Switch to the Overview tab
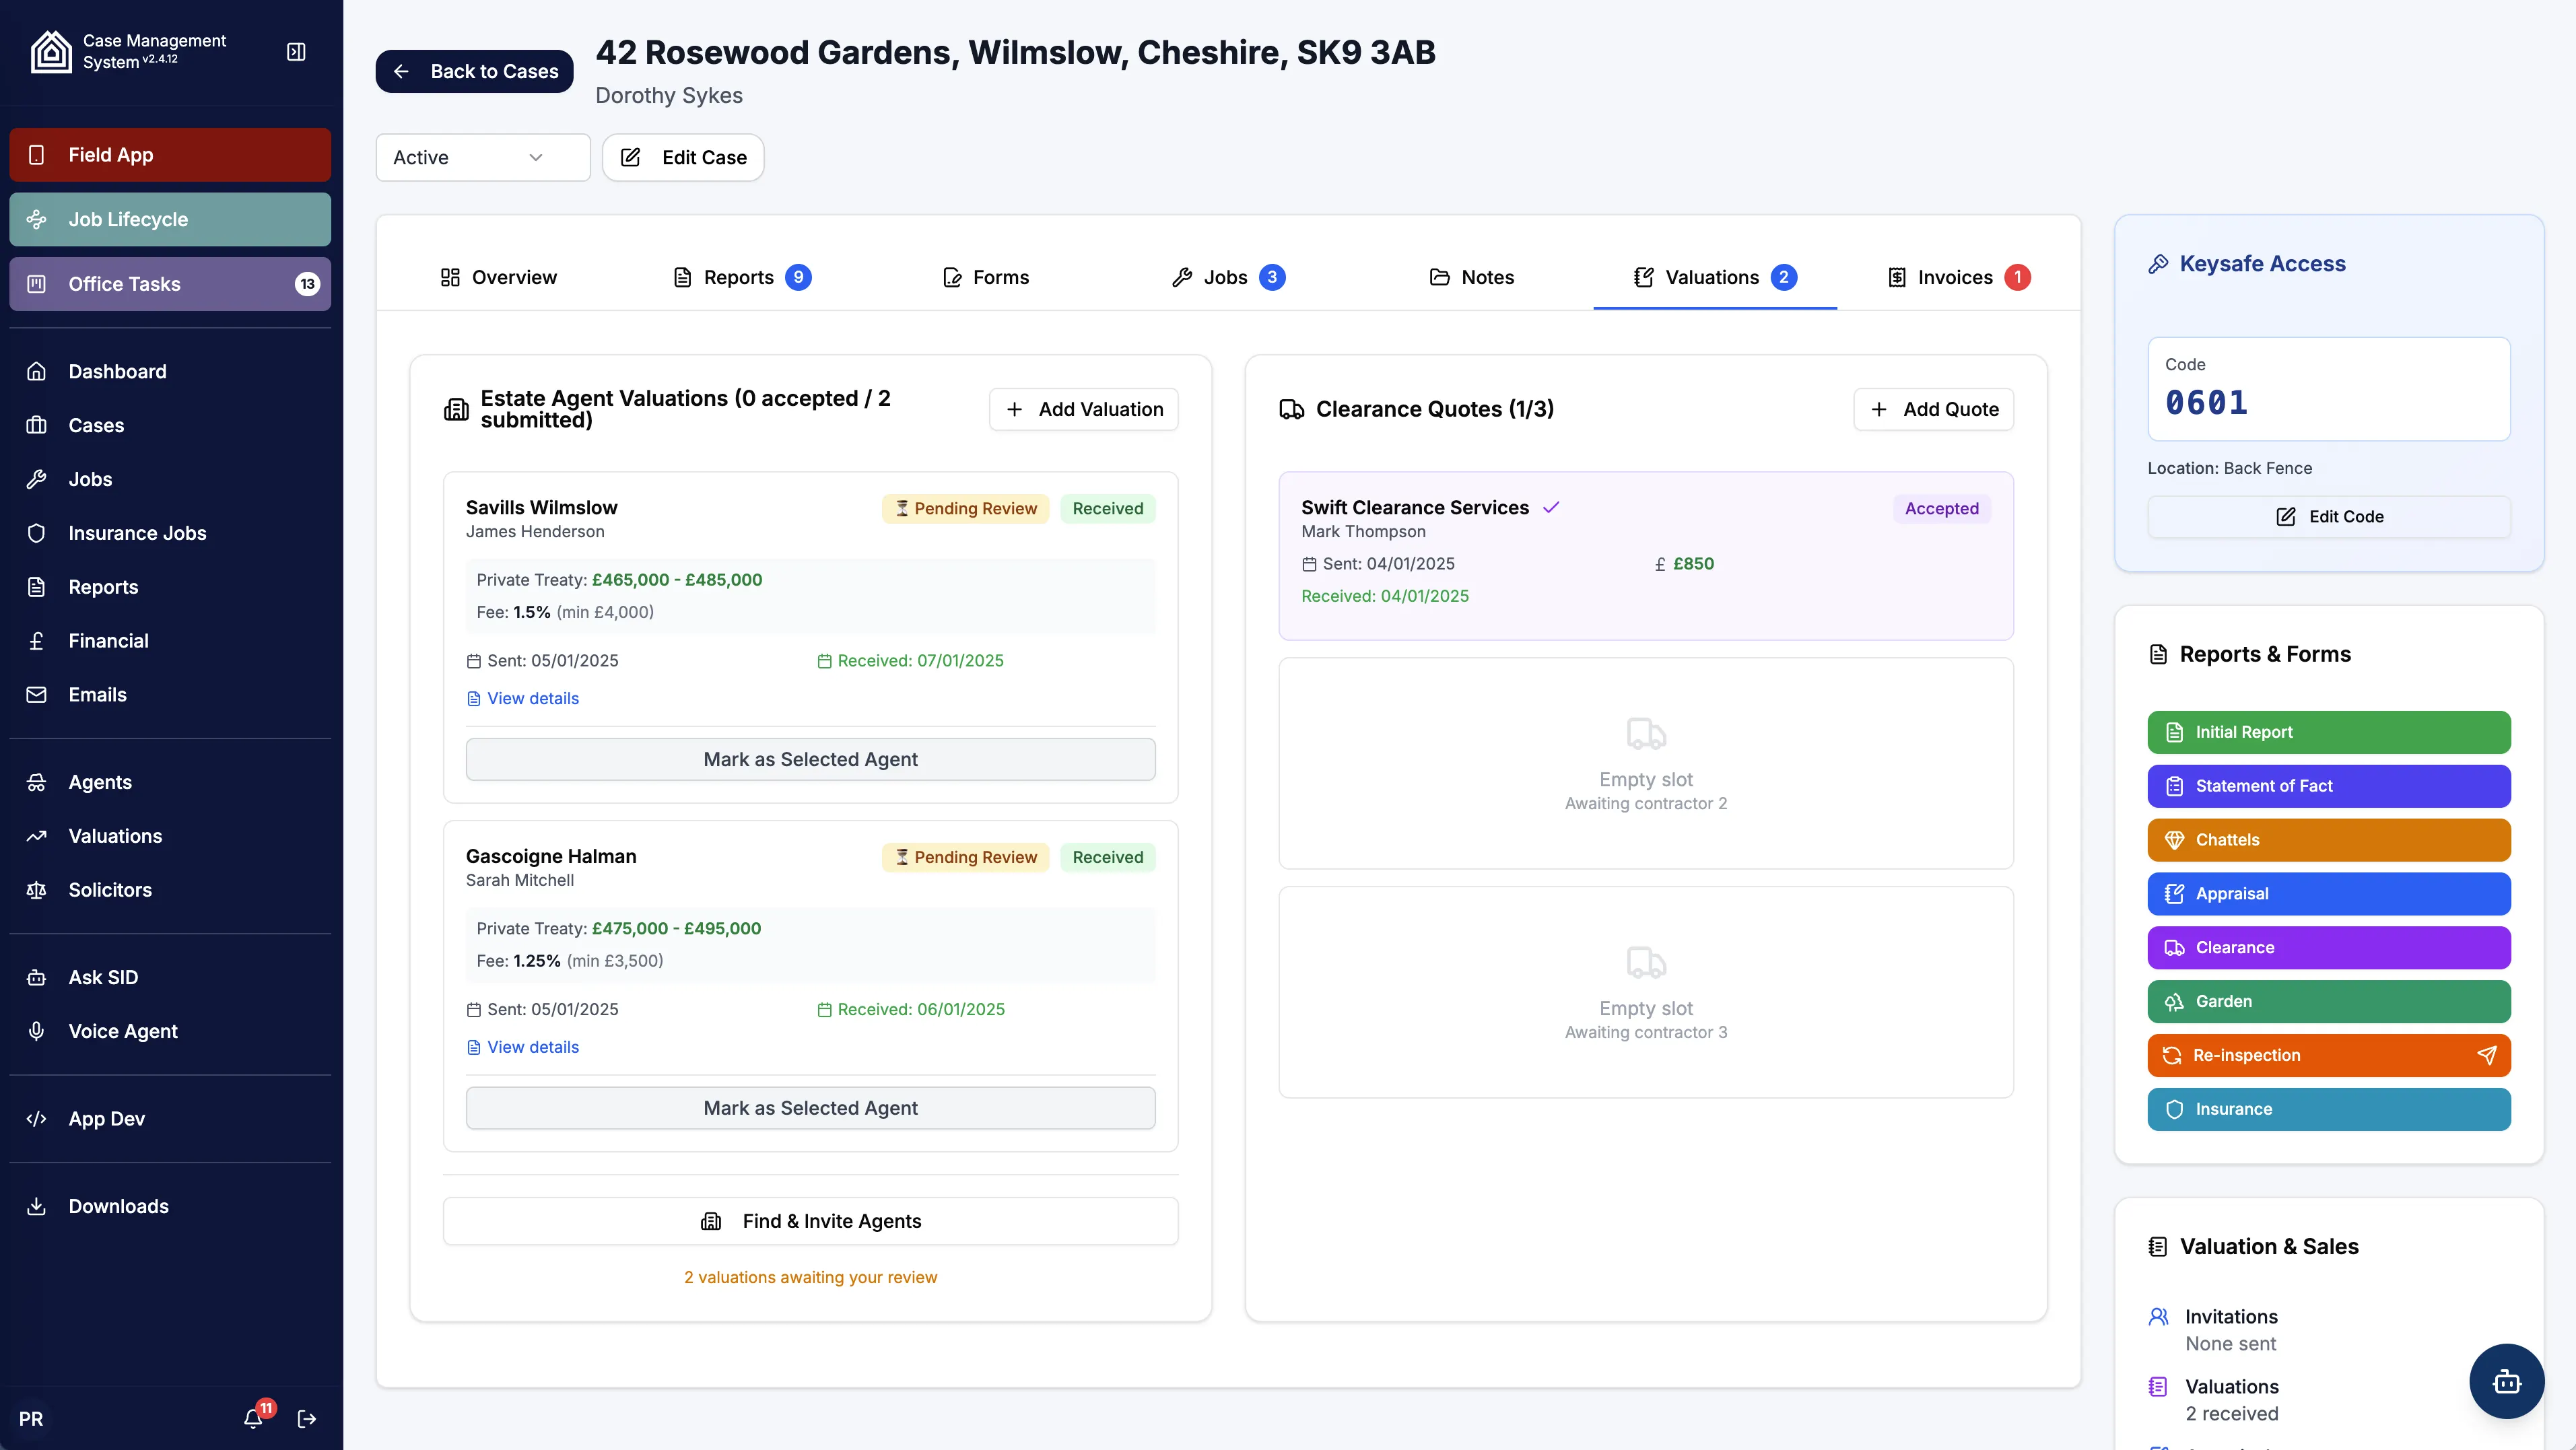This screenshot has width=2576, height=1450. [498, 277]
